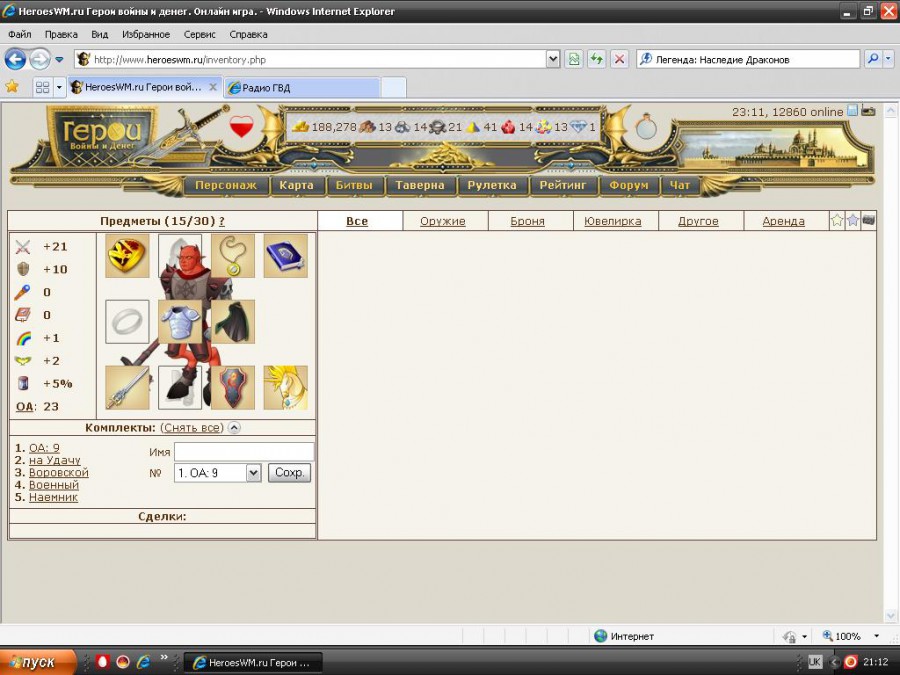Click the Пуск Start button

(x=38, y=662)
